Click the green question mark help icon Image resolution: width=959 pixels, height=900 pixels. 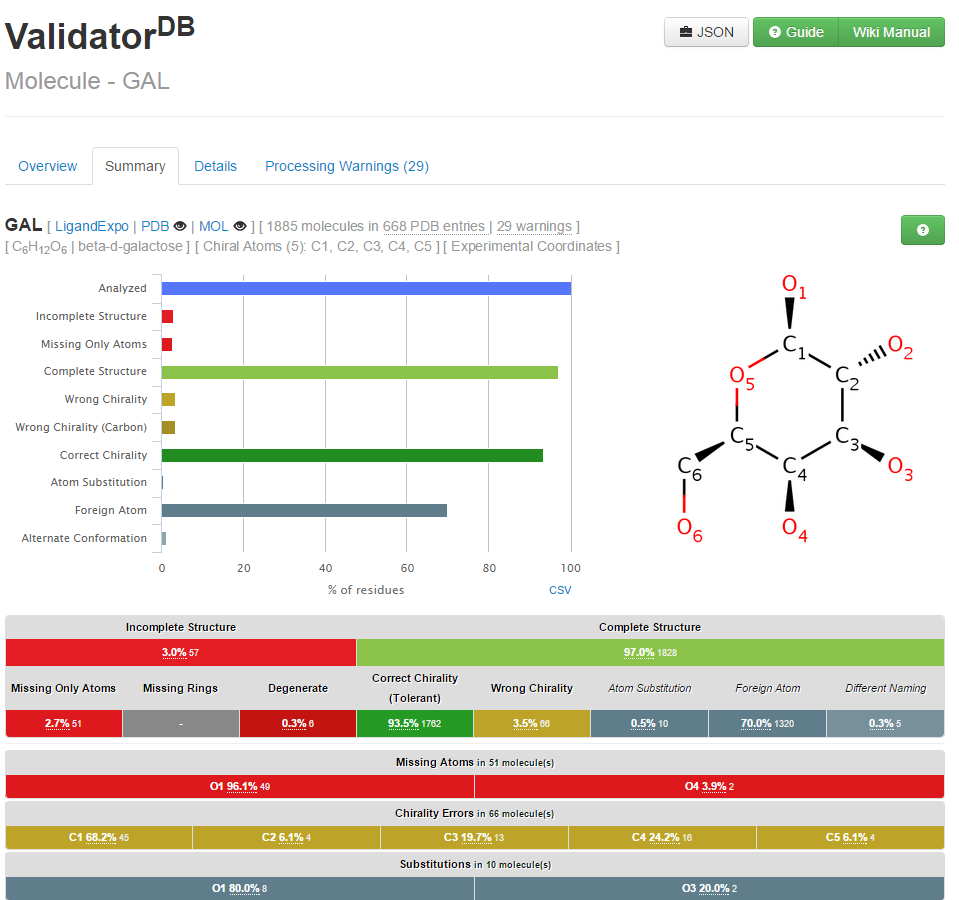click(x=922, y=230)
